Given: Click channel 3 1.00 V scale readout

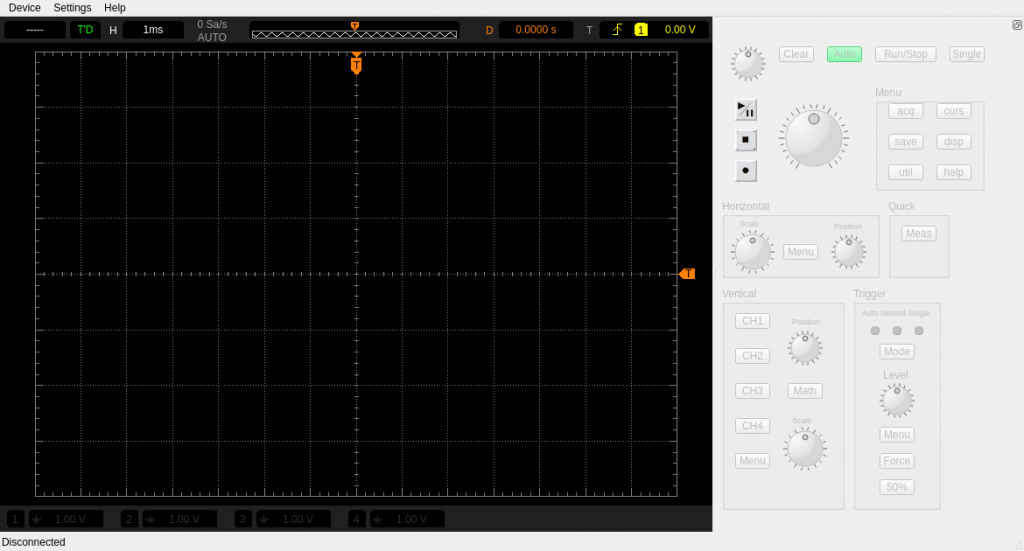Looking at the screenshot, I should [293, 520].
